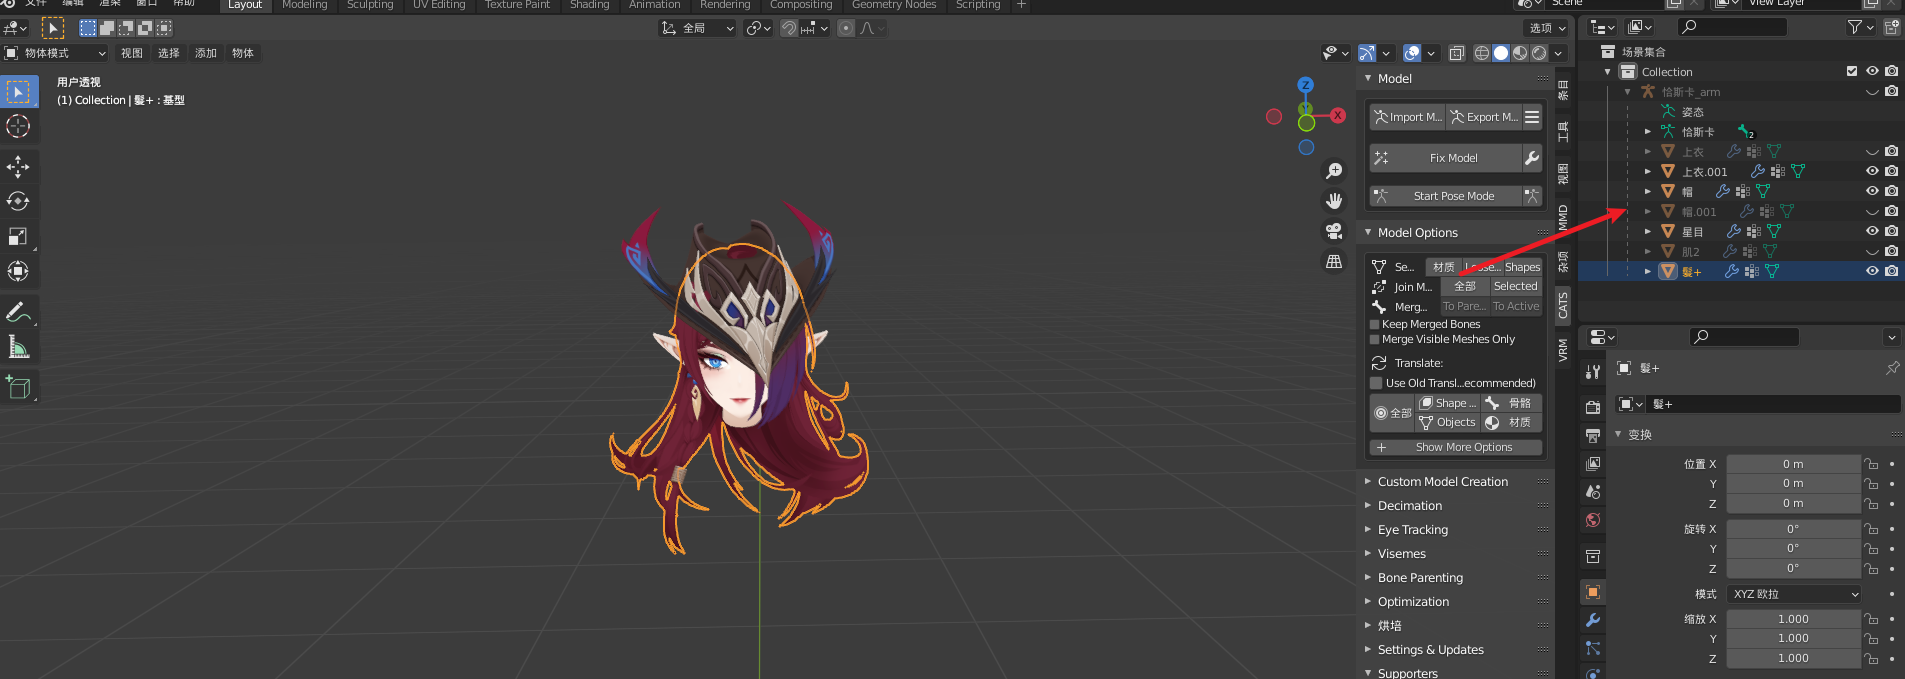The width and height of the screenshot is (1905, 679).
Task: Open the MMD sidebar tab
Action: pyautogui.click(x=1563, y=218)
